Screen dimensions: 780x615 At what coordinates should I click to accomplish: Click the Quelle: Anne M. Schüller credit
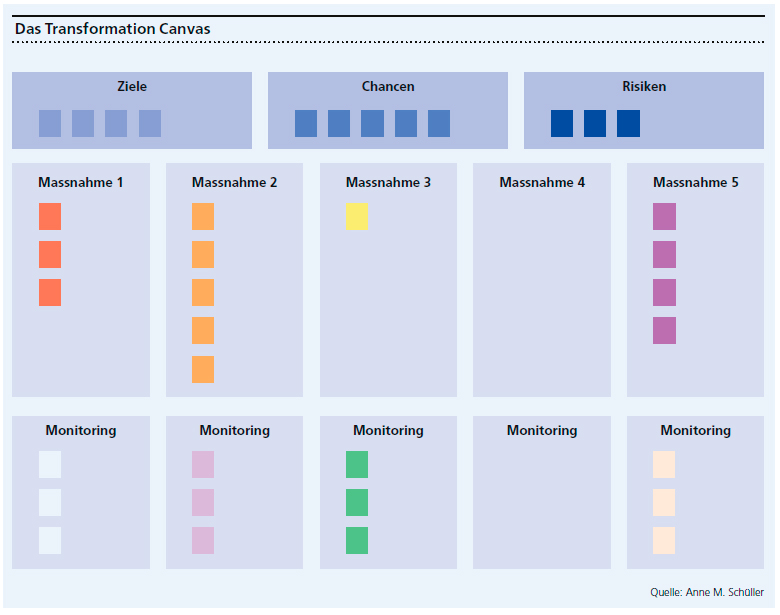706,592
